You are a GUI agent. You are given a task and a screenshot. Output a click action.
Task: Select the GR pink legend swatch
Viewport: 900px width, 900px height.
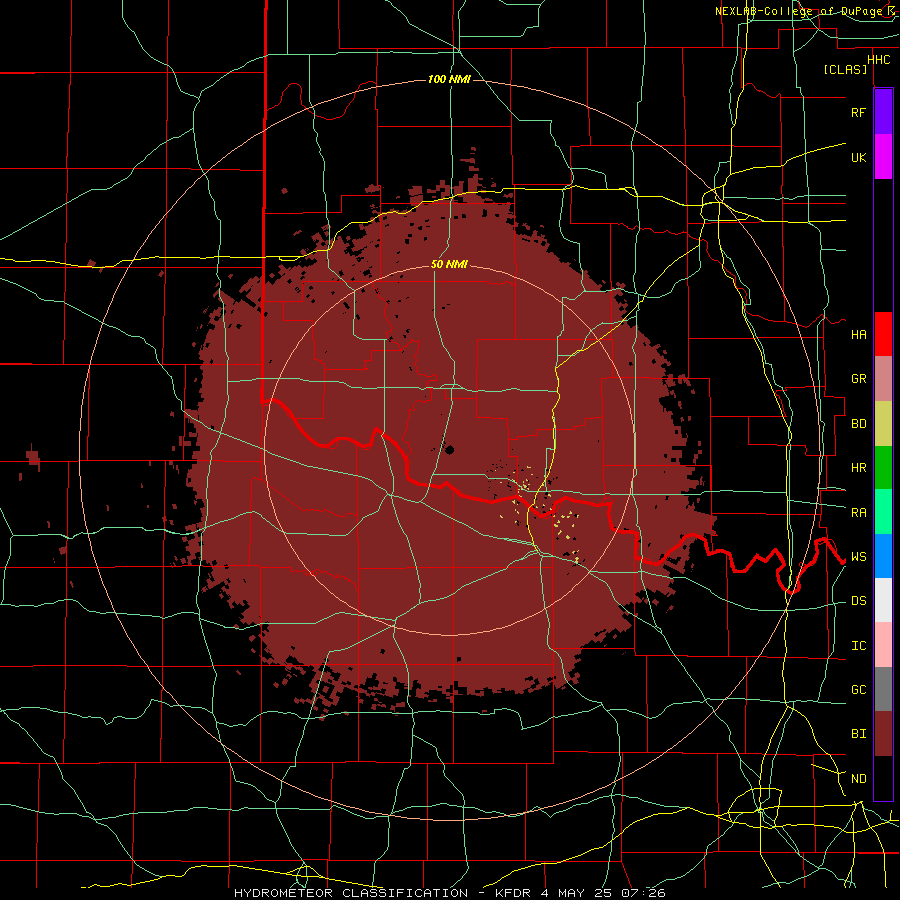click(x=883, y=379)
